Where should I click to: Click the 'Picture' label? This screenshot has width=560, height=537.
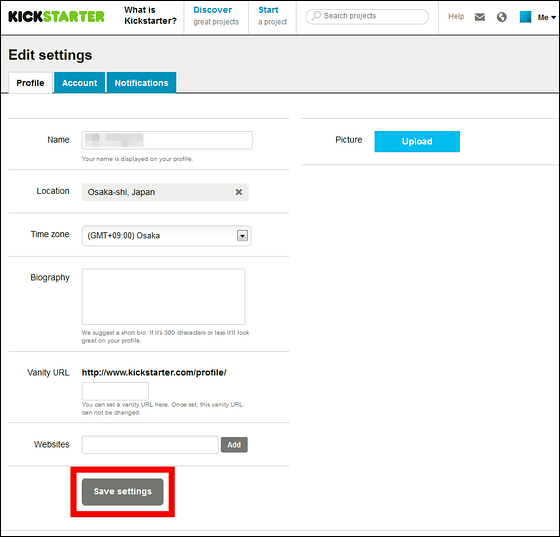click(349, 140)
